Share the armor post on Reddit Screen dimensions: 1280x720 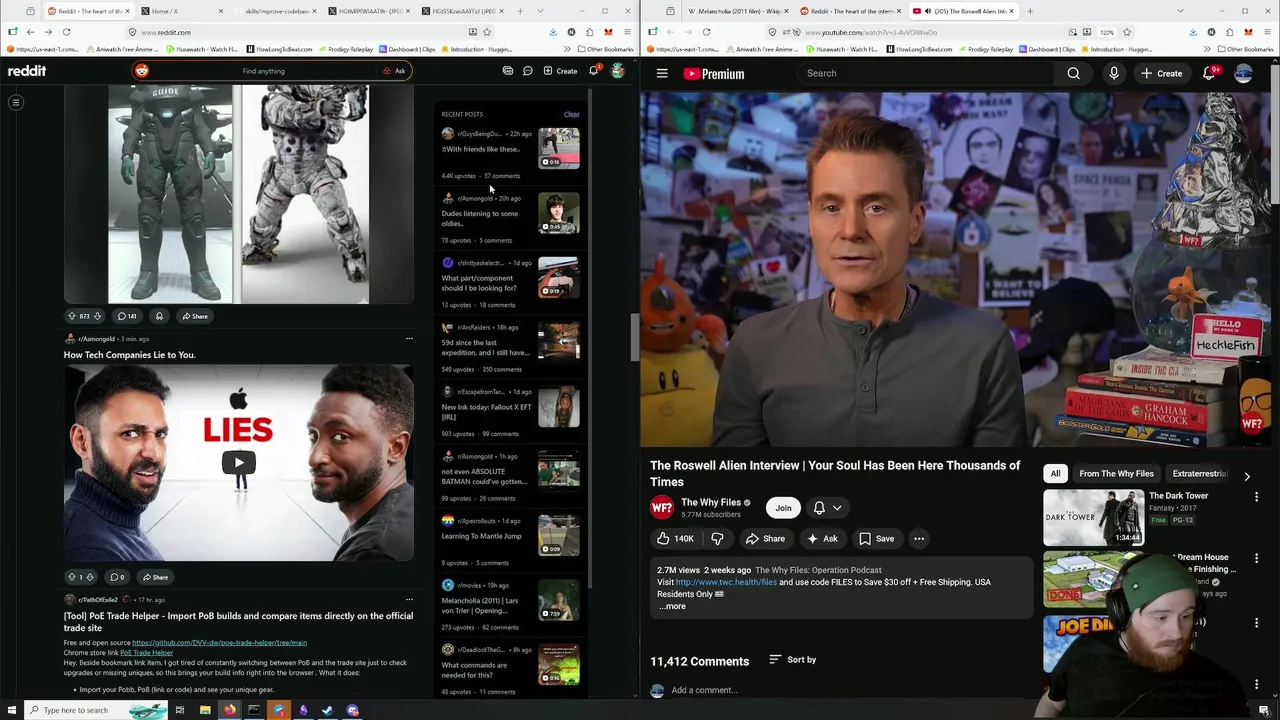tap(194, 316)
